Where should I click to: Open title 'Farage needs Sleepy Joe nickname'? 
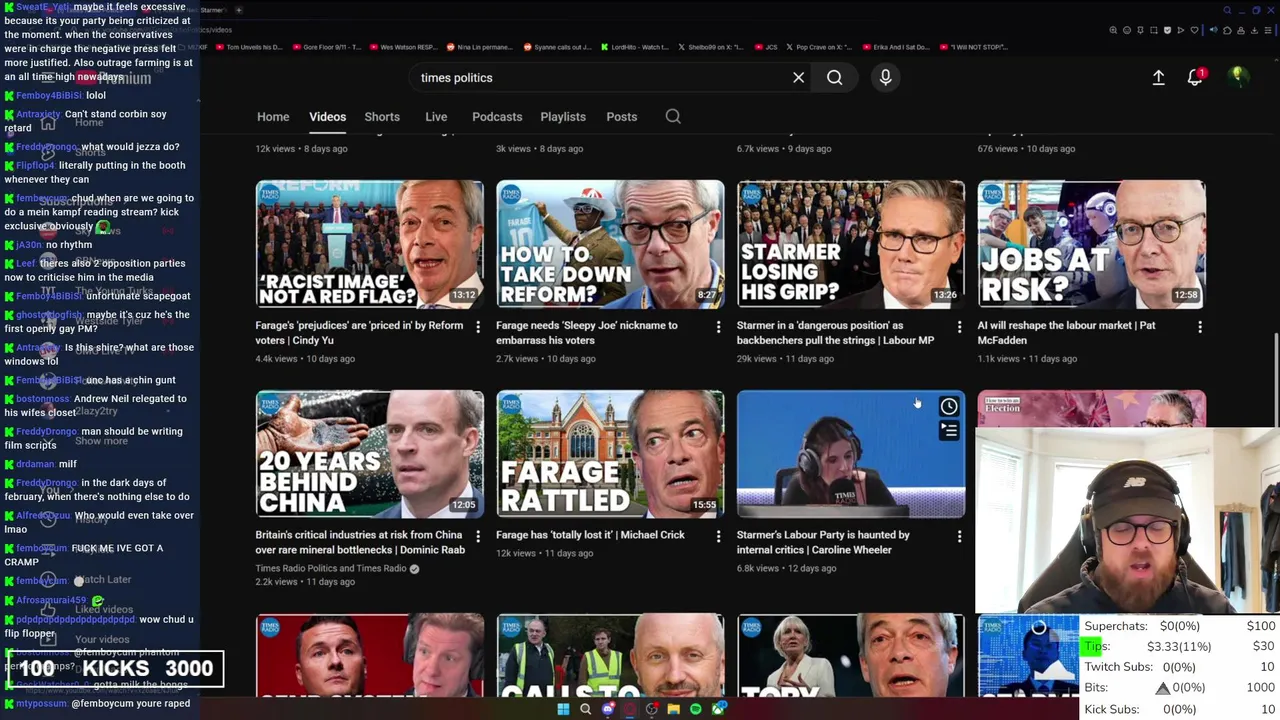pyautogui.click(x=587, y=333)
